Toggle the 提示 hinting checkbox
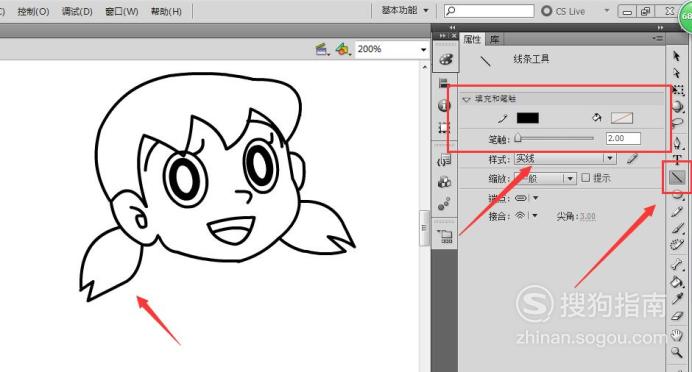Image resolution: width=692 pixels, height=372 pixels. [585, 178]
